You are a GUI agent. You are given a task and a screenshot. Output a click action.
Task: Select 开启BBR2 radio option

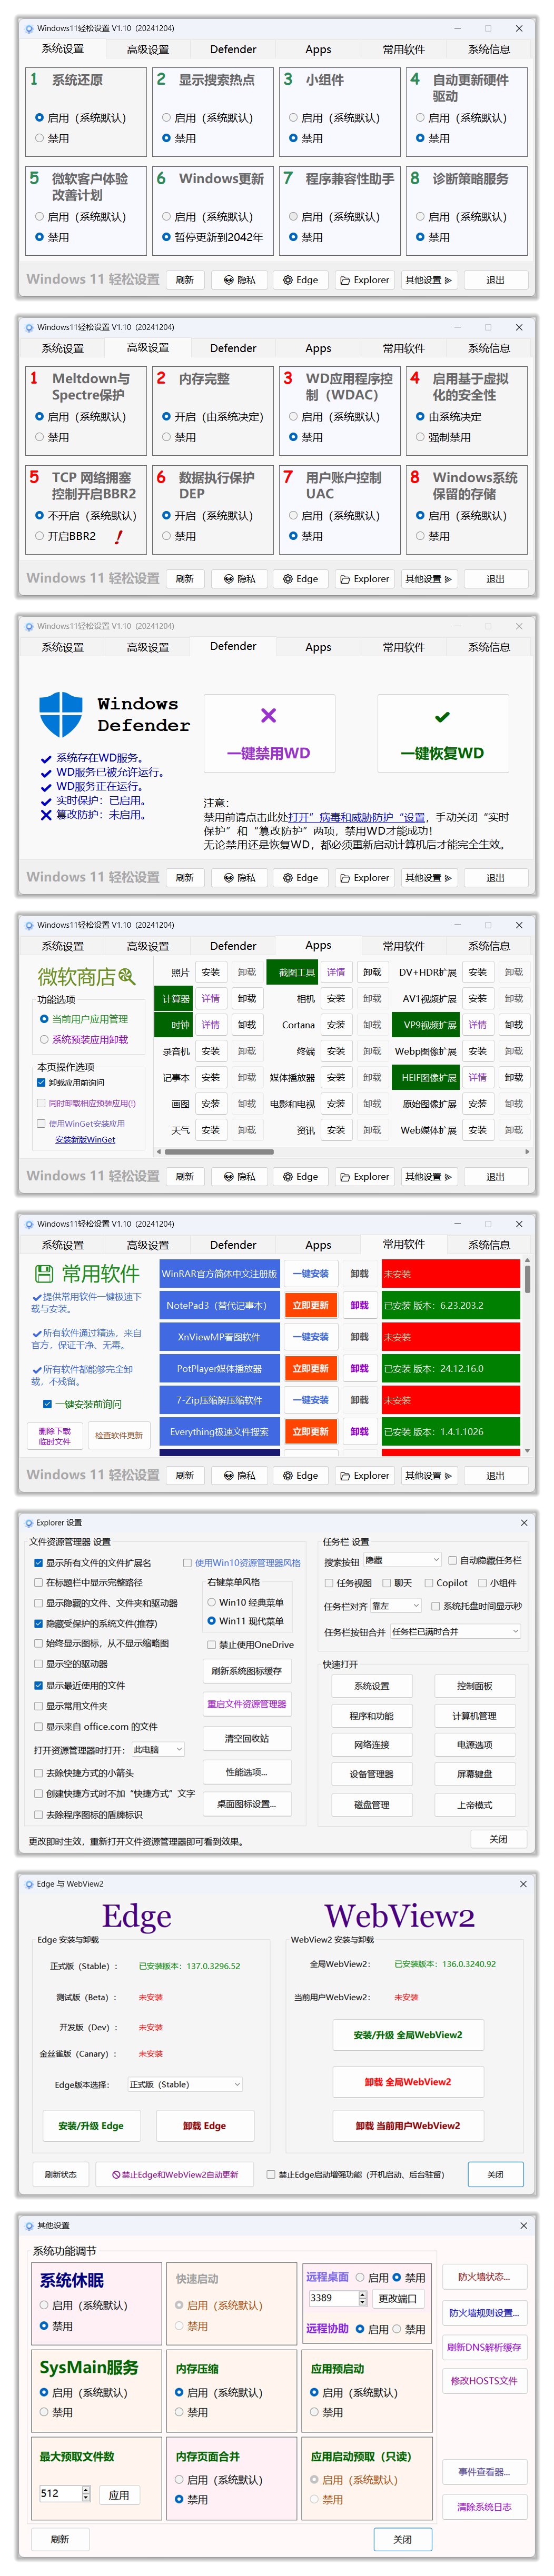[x=66, y=537]
